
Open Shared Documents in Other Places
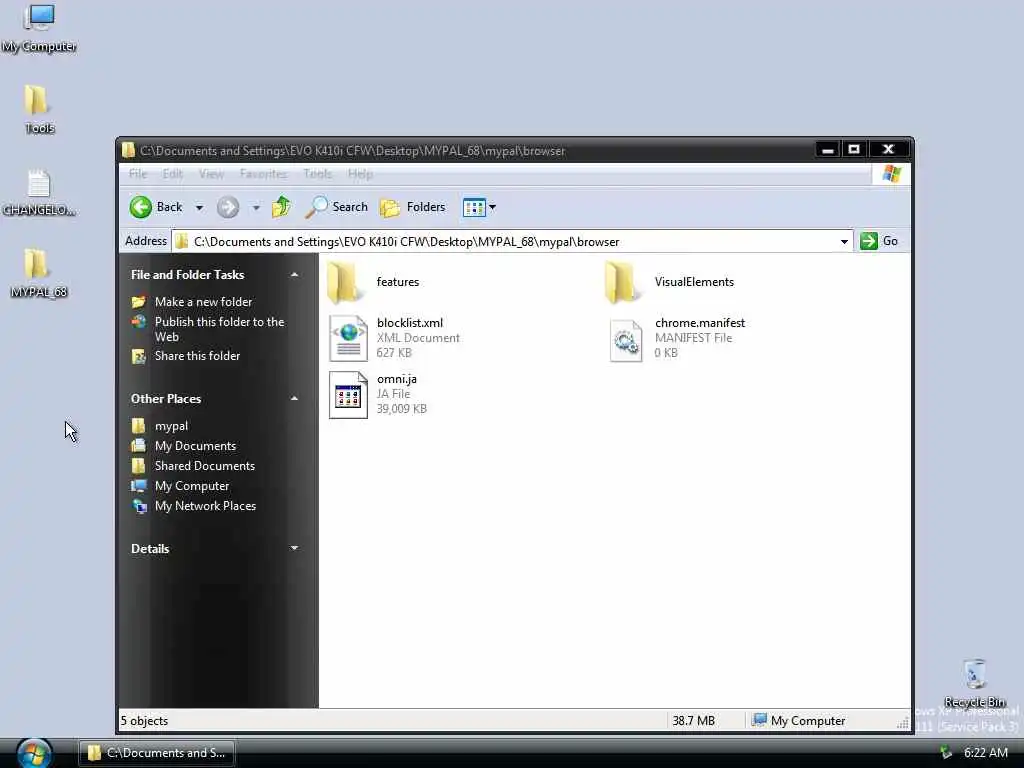tap(204, 466)
